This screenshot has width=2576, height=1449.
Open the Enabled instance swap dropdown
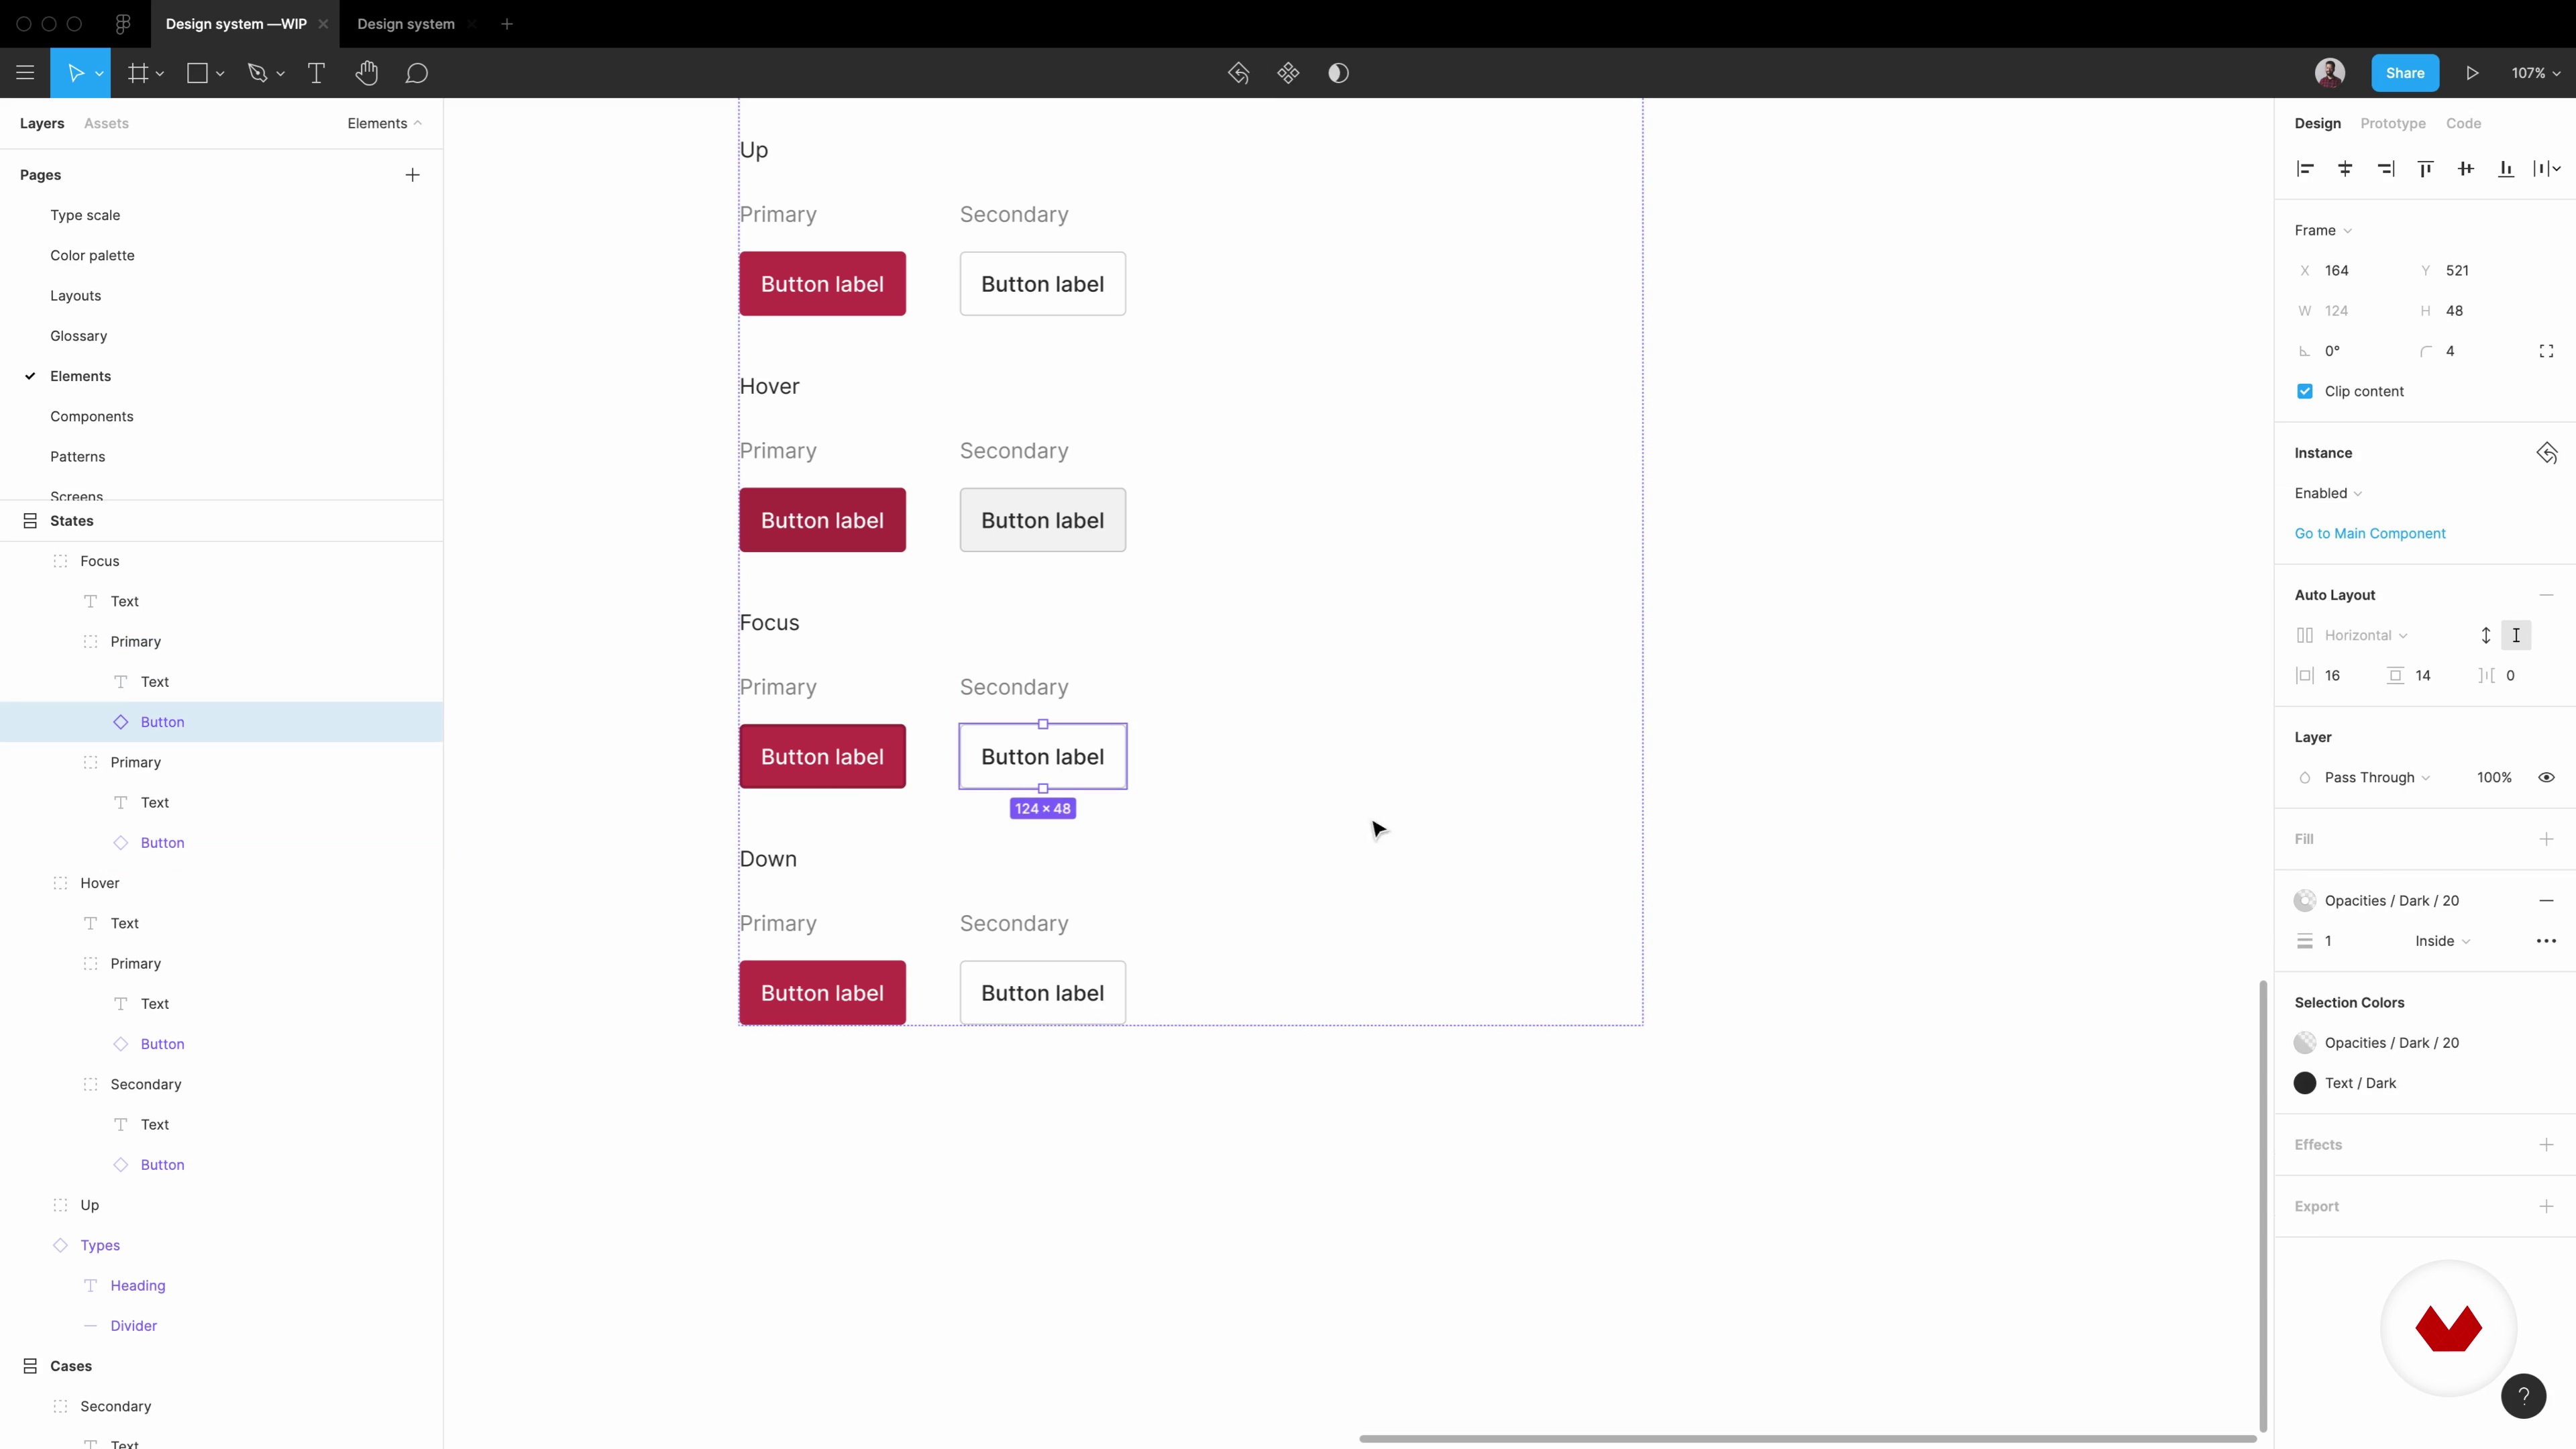pyautogui.click(x=2328, y=493)
